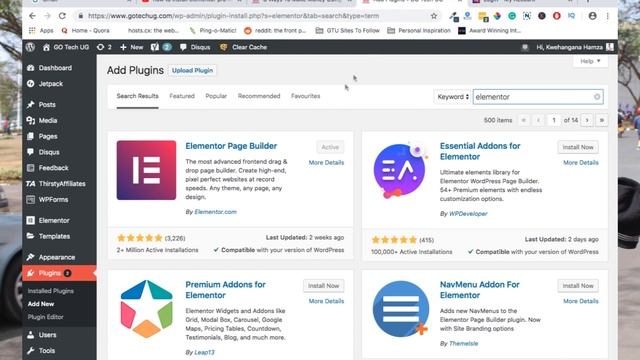Open GO Tech UG site home link

pyautogui.click(x=66, y=47)
